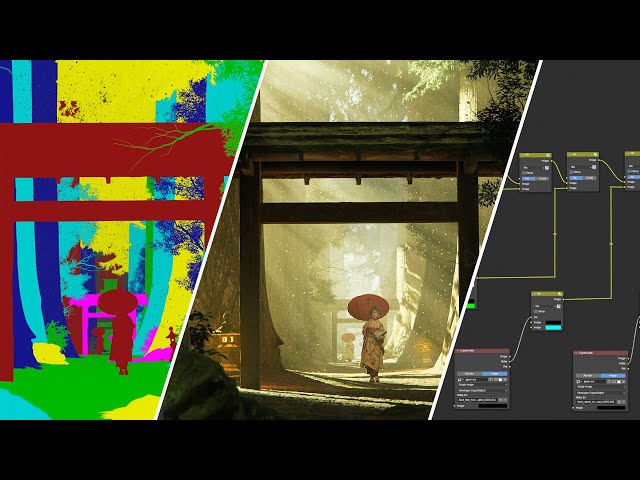The image size is (640, 480).
Task: Toggle include-alpha icon on top-left Mix node
Action: coord(547,168)
